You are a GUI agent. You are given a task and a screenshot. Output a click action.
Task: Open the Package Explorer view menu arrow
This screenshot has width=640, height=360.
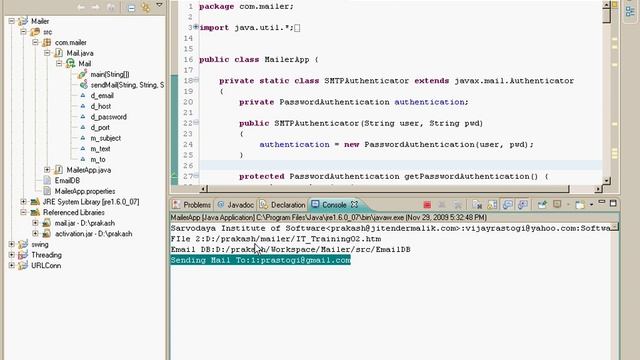tap(159, 5)
